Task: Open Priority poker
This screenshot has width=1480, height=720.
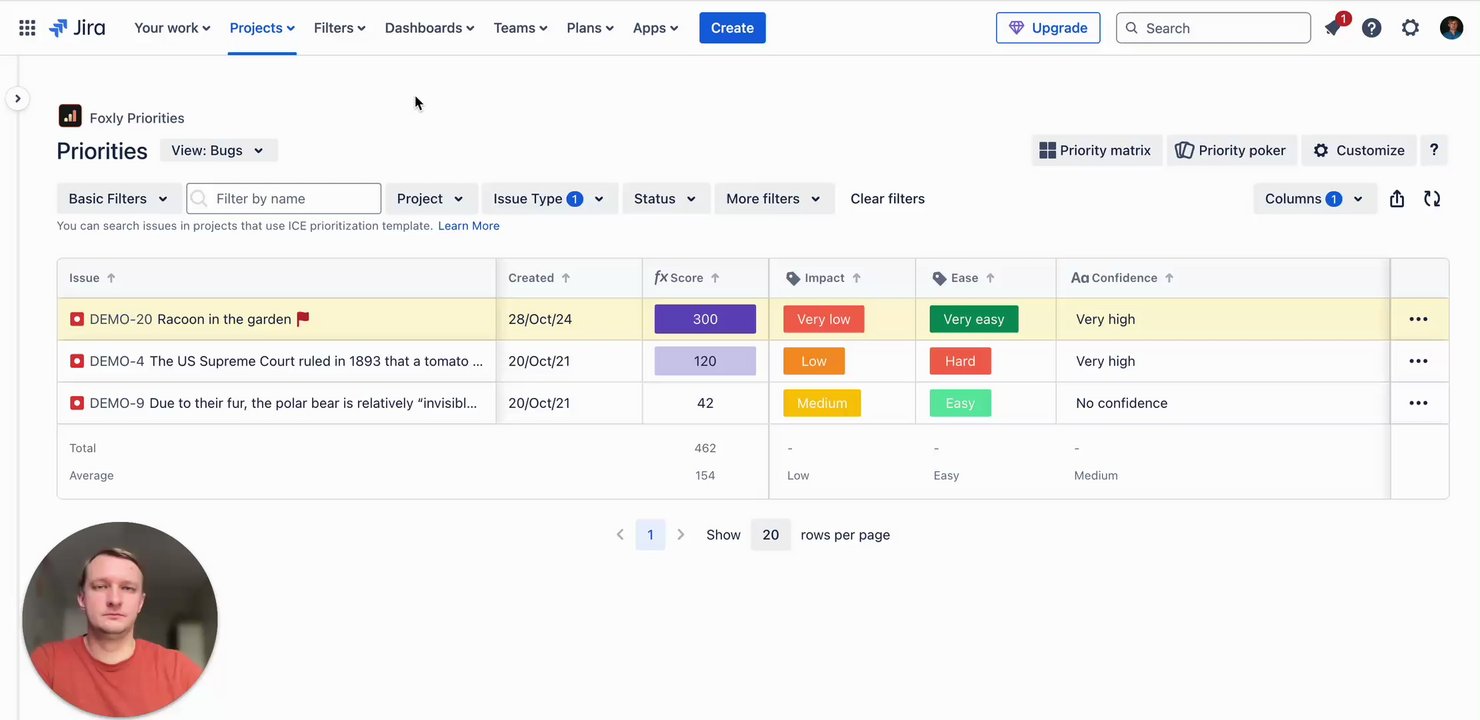Action: click(x=1231, y=150)
